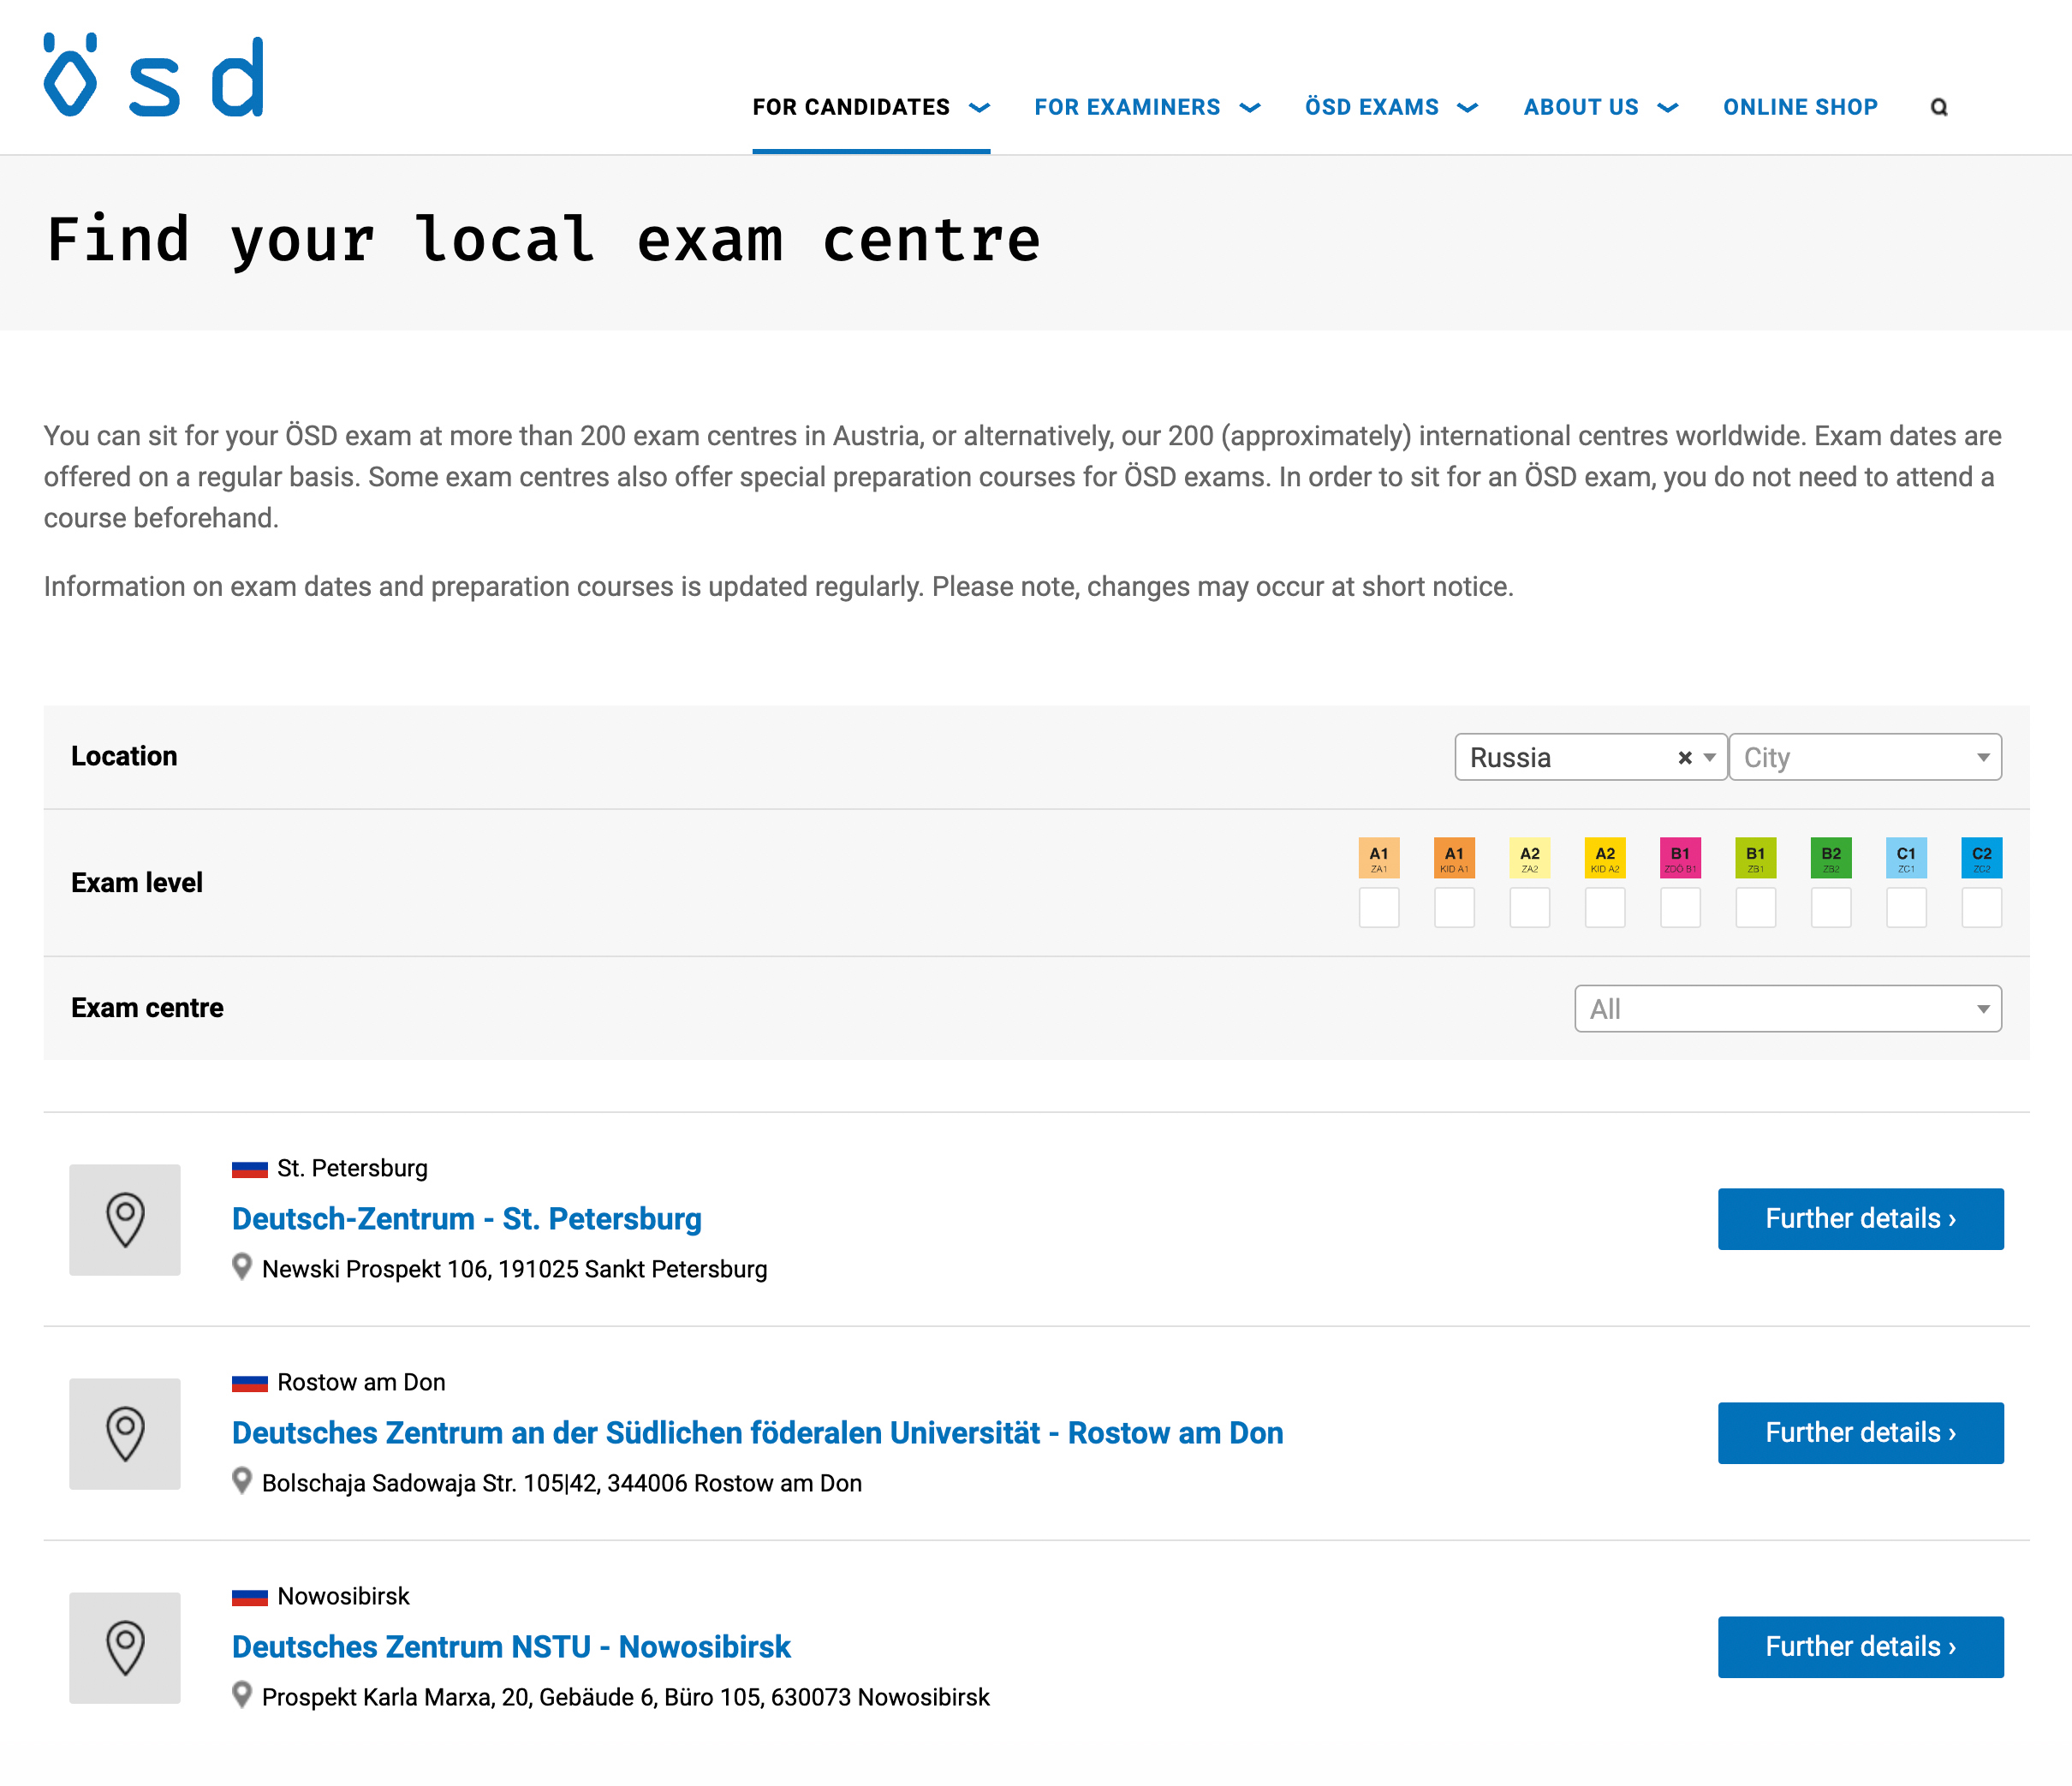This screenshot has width=2072, height=1786.
Task: Clear the Russia country selection with the x
Action: (x=1685, y=758)
